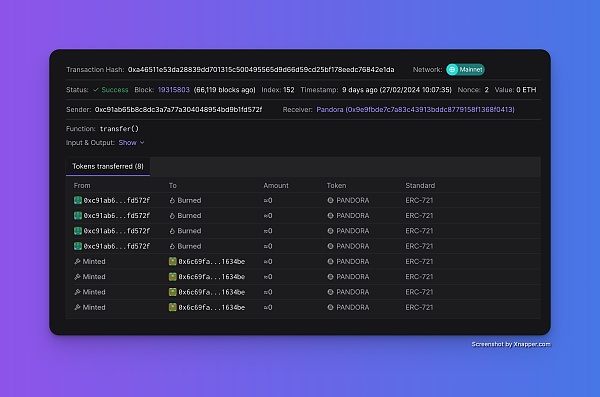Click the flame icon in the fourth Burned row

click(x=172, y=246)
